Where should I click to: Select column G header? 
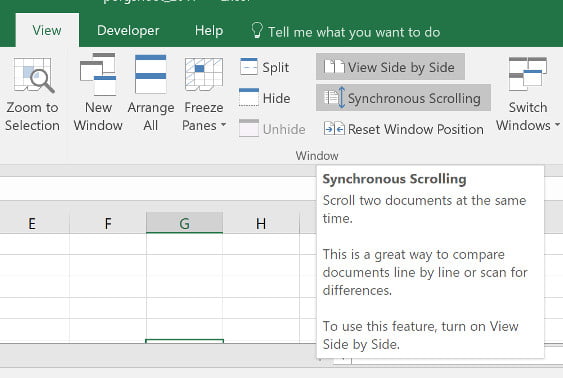click(184, 223)
